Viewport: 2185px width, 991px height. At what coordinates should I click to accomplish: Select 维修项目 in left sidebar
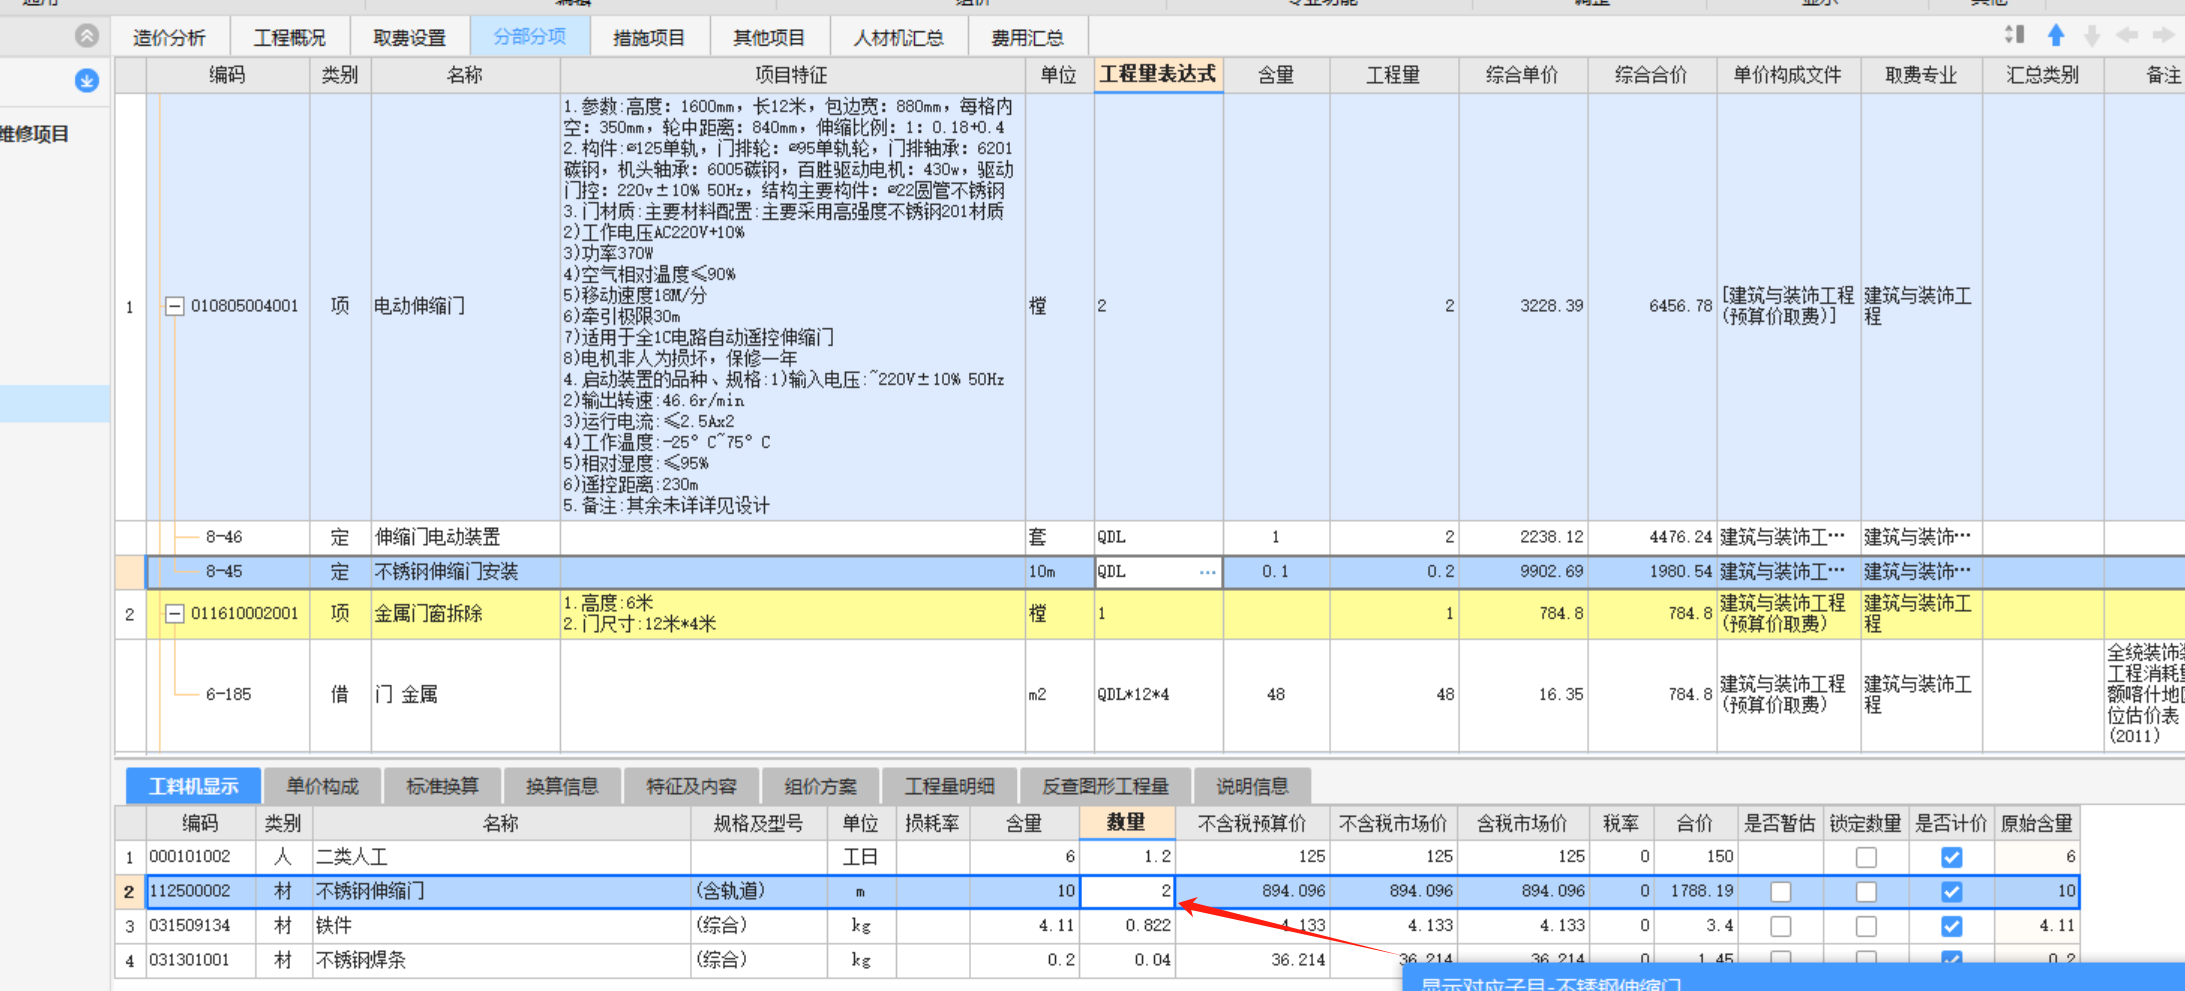click(35, 134)
